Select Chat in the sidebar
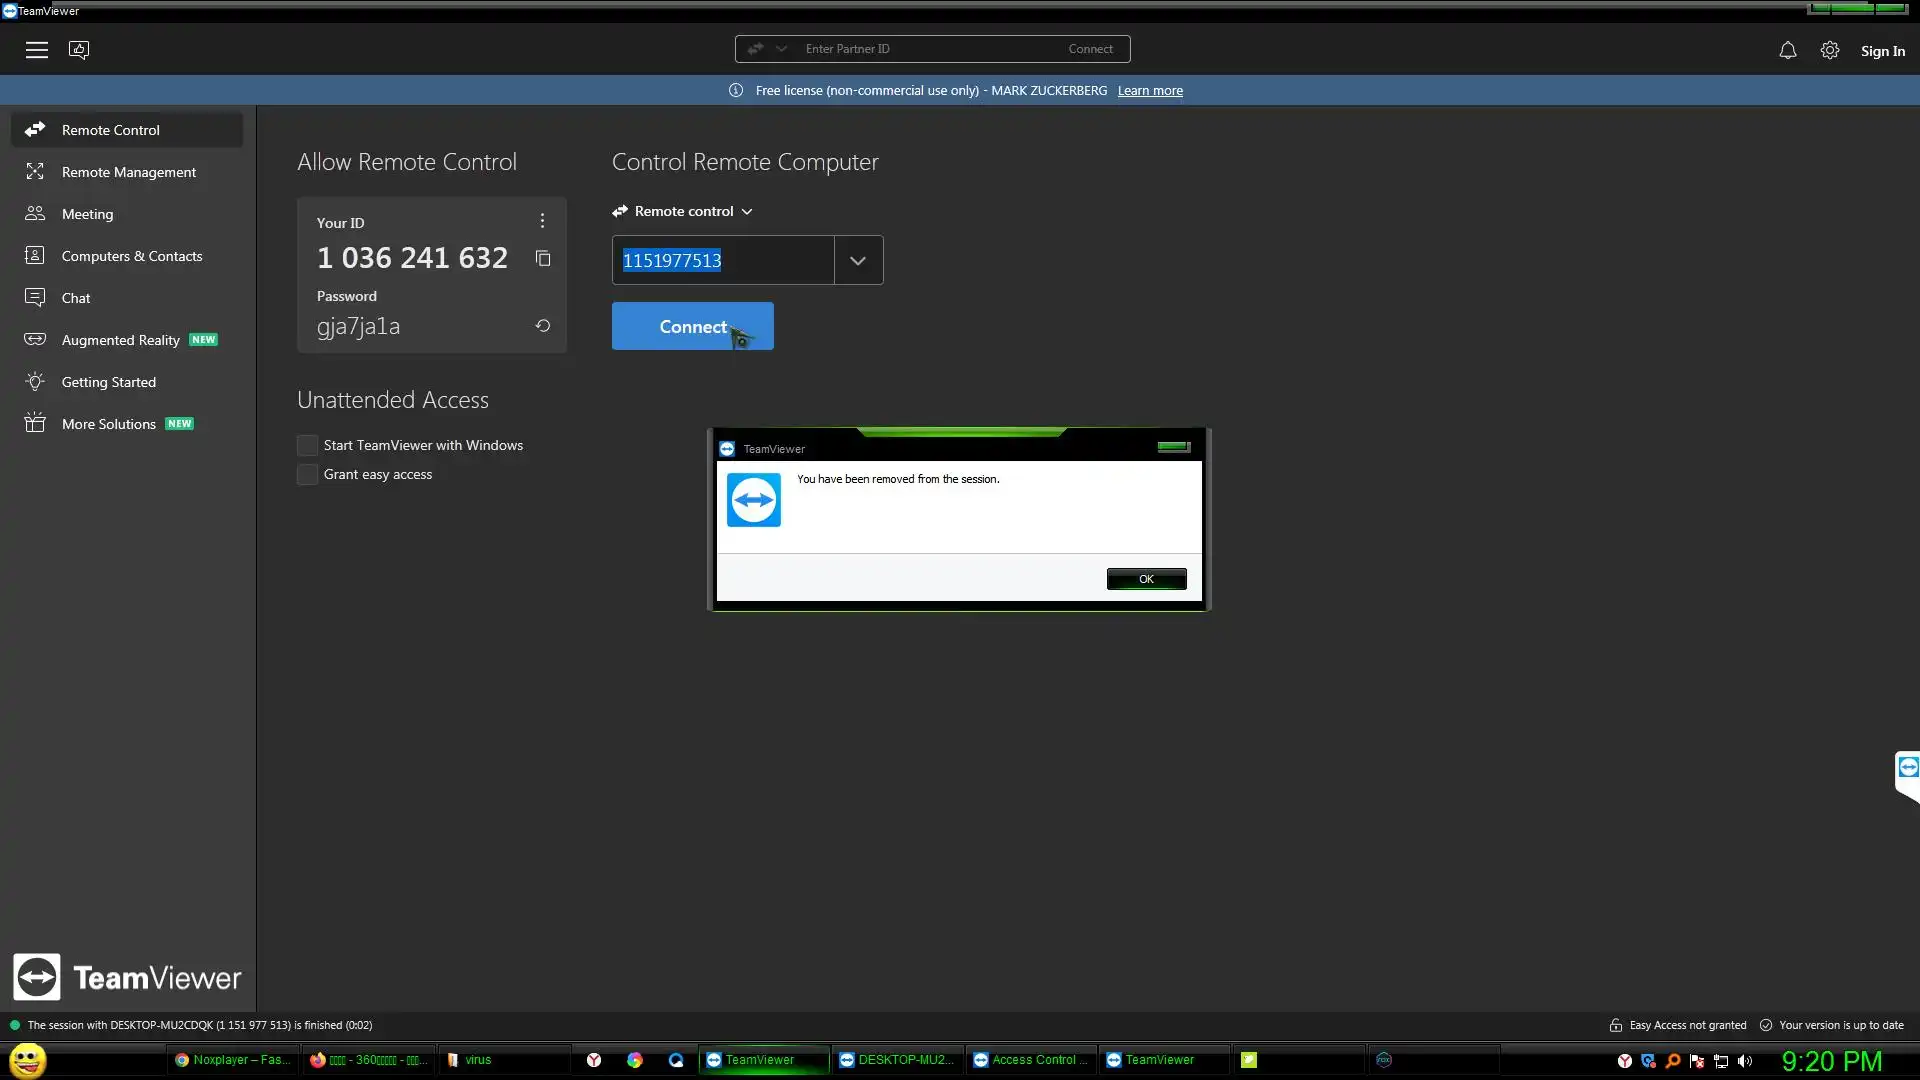 tap(76, 298)
